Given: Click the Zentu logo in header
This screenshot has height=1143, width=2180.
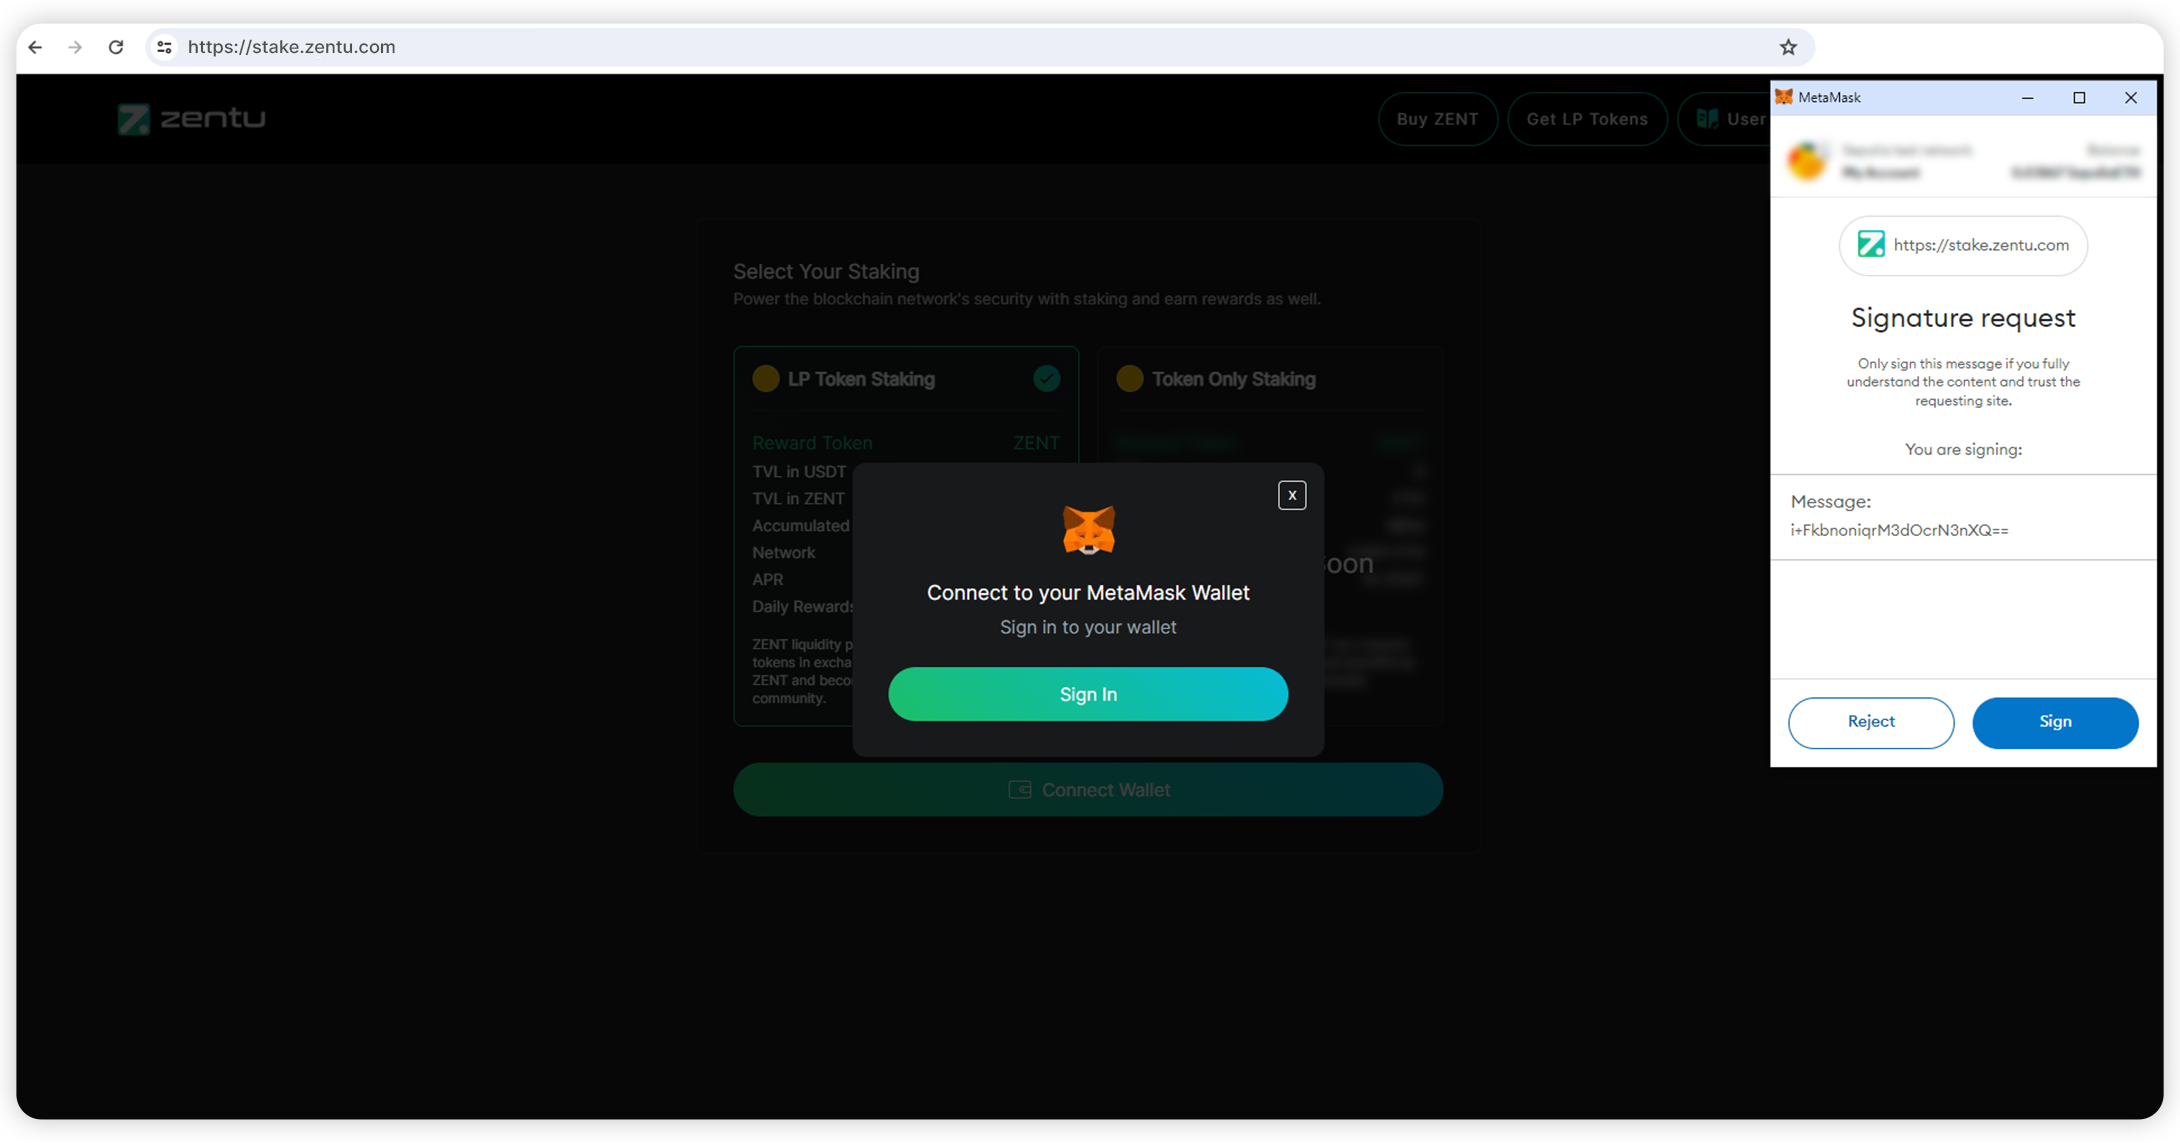Looking at the screenshot, I should 192,119.
